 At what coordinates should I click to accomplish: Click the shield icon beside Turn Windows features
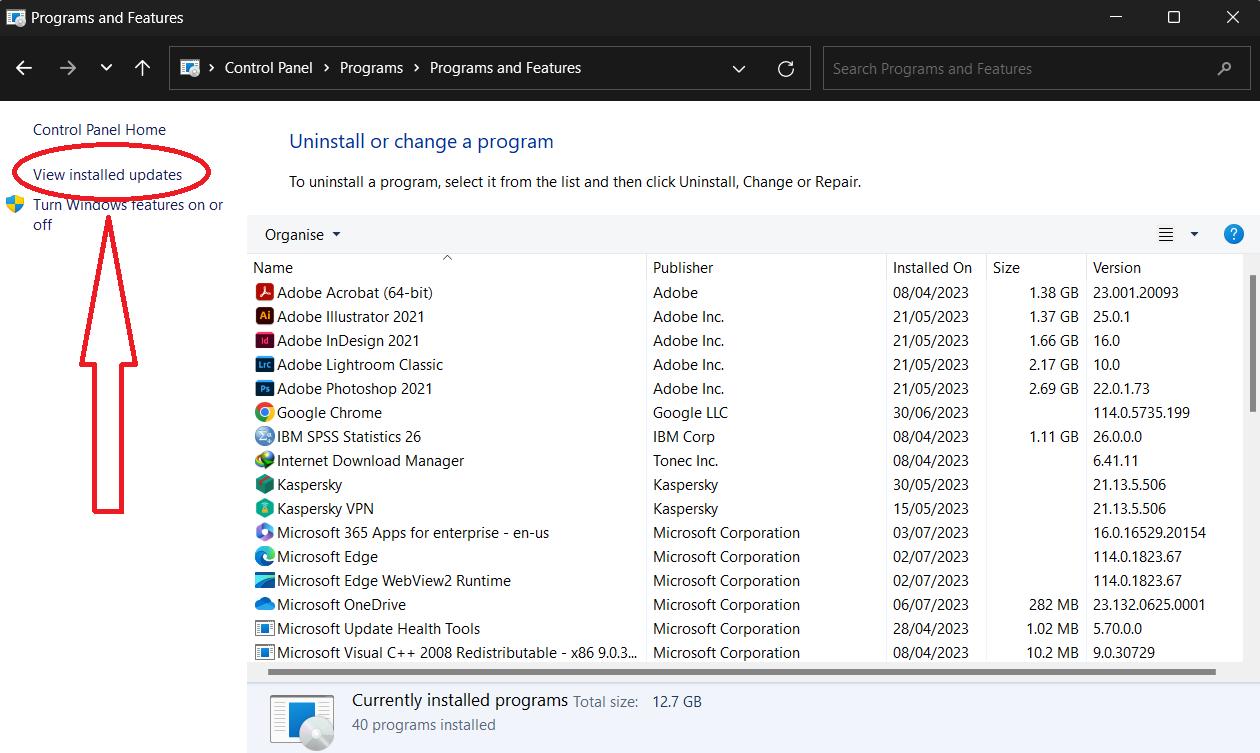pos(15,204)
